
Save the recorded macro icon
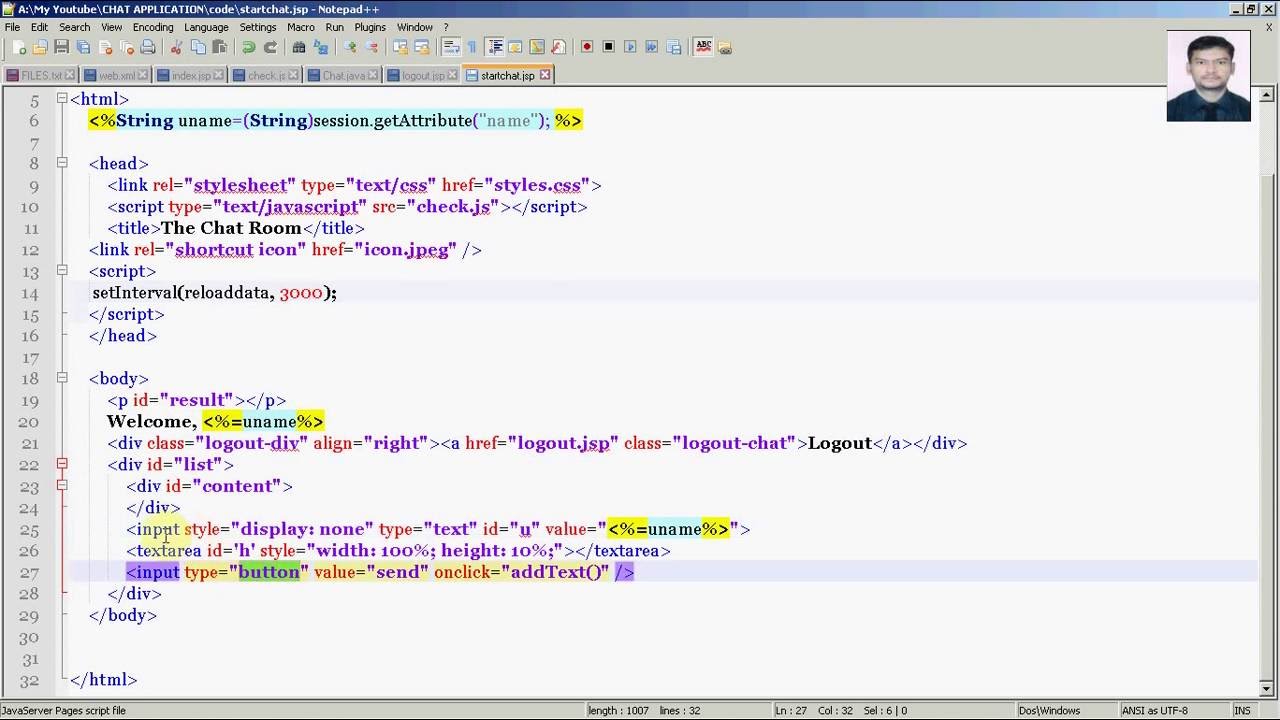[x=672, y=47]
